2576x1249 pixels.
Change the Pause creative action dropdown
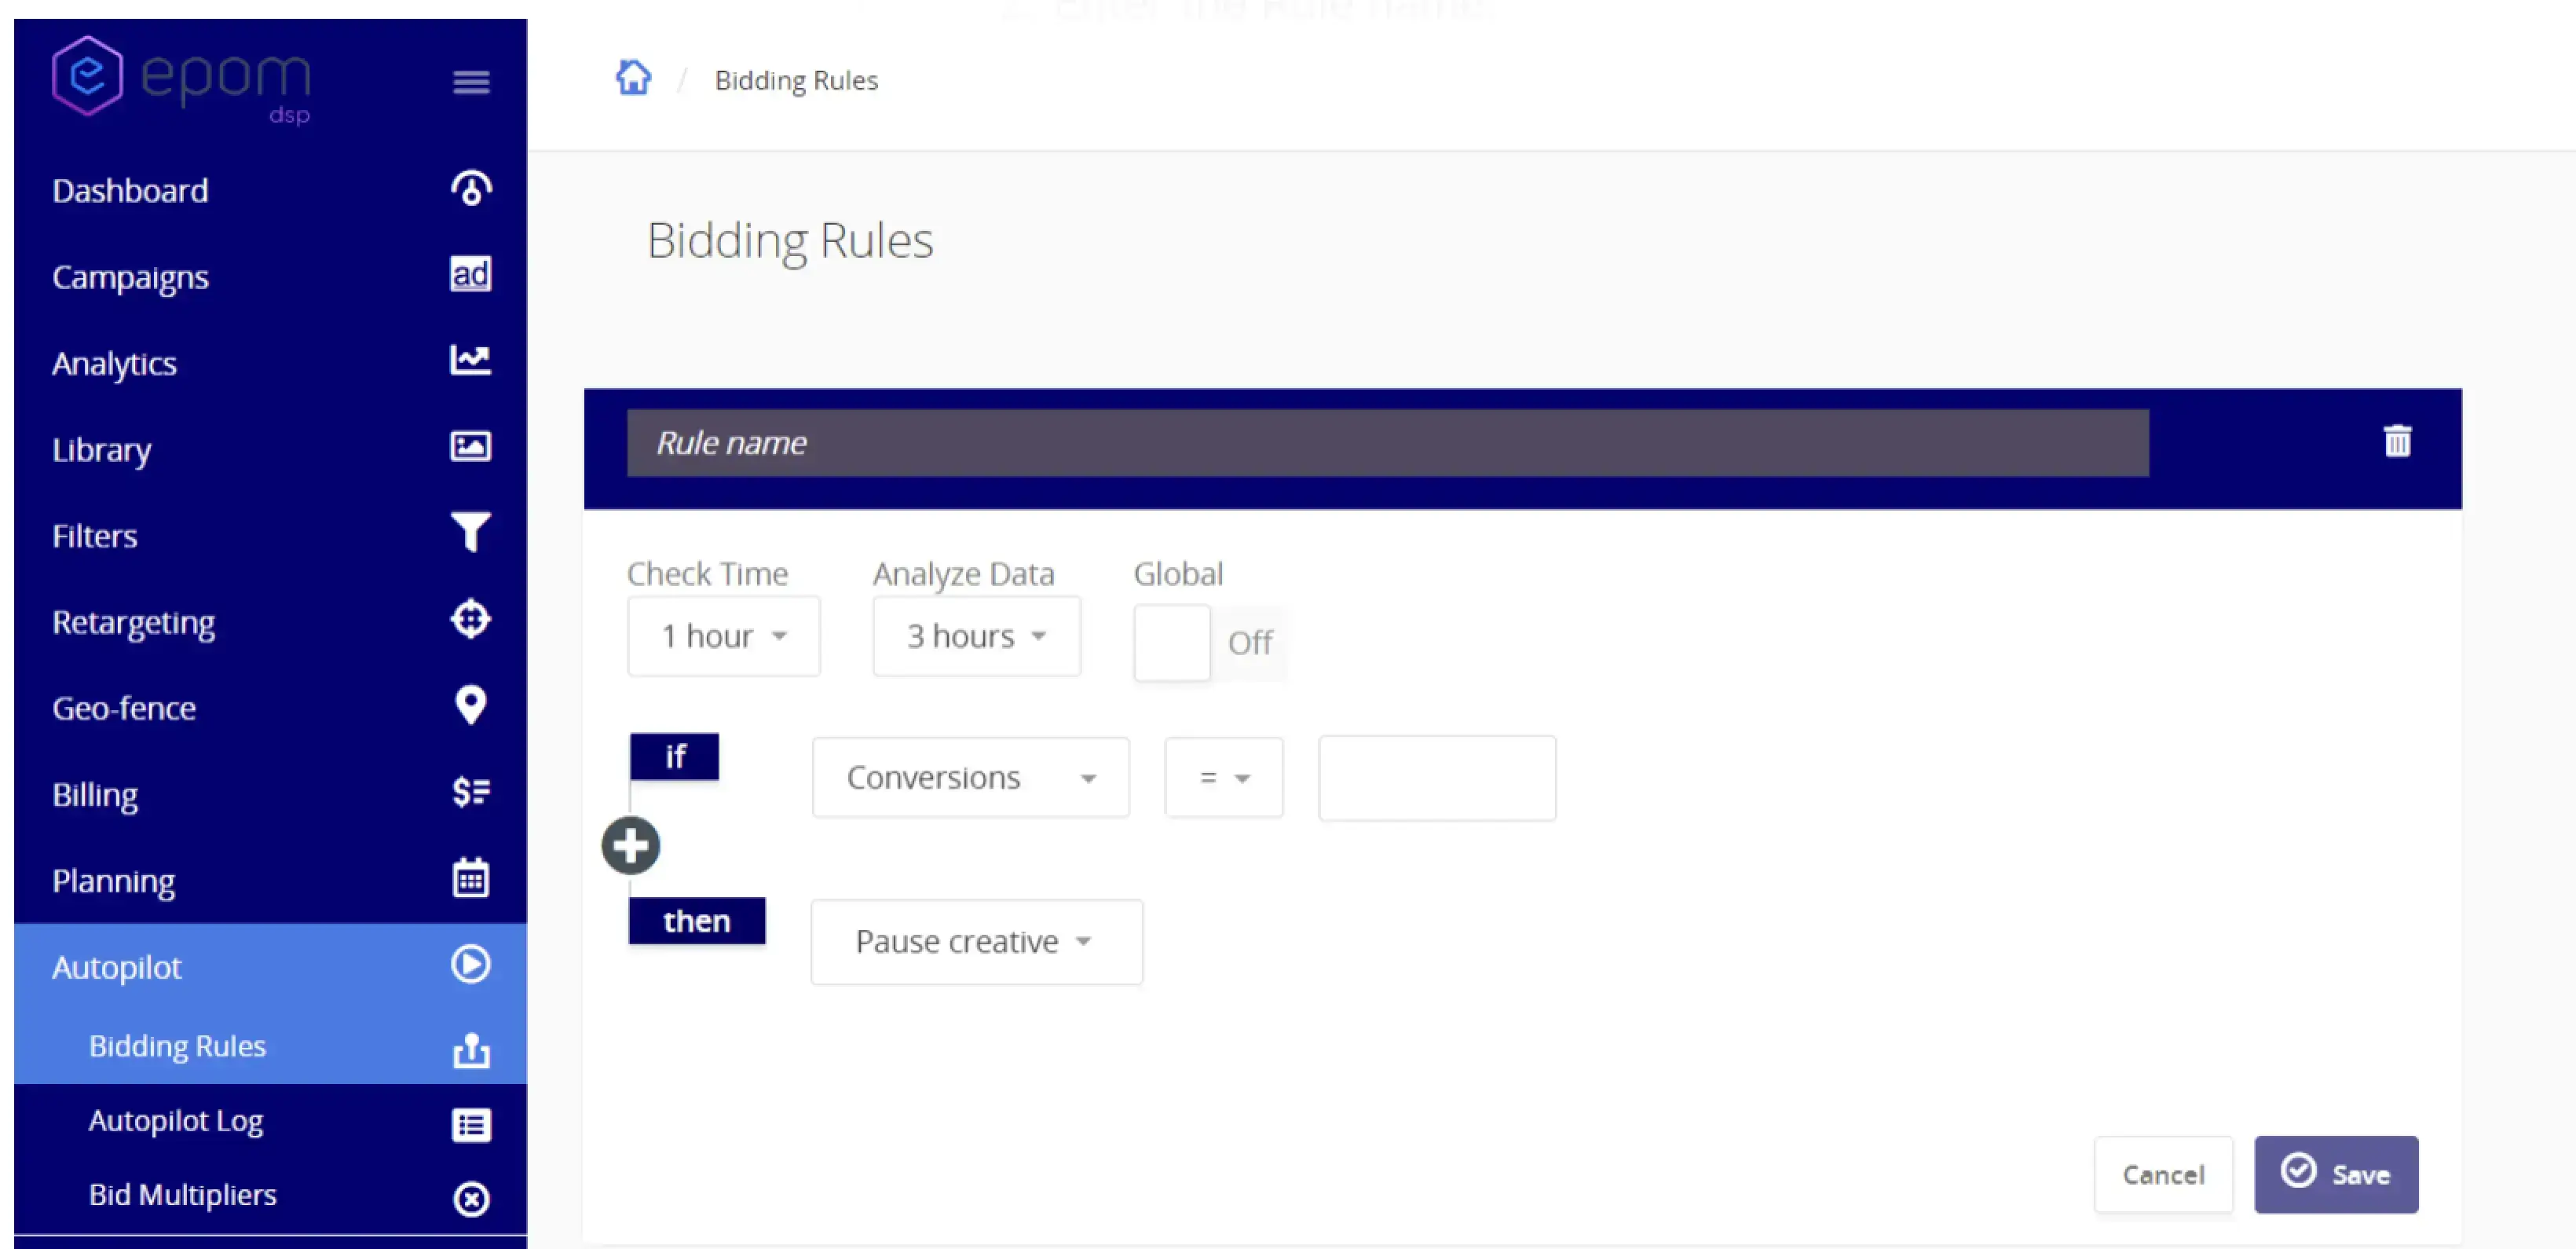tap(975, 941)
